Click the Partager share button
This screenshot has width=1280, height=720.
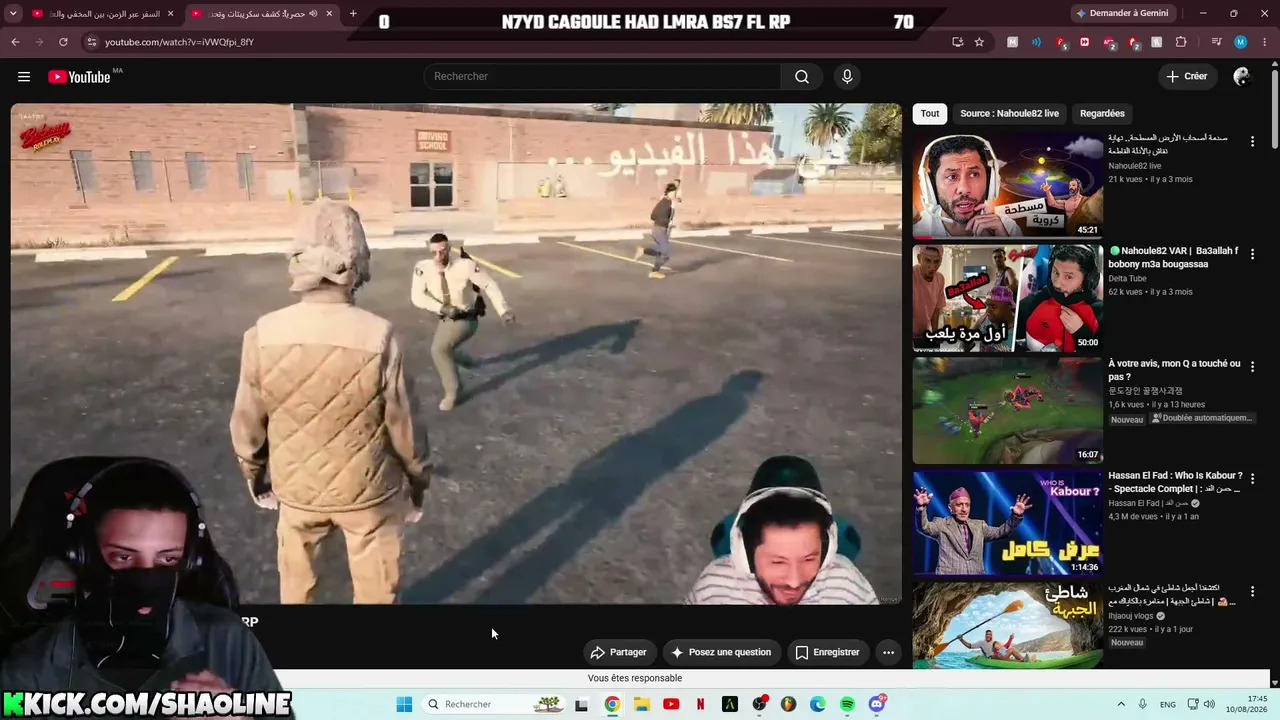[619, 652]
